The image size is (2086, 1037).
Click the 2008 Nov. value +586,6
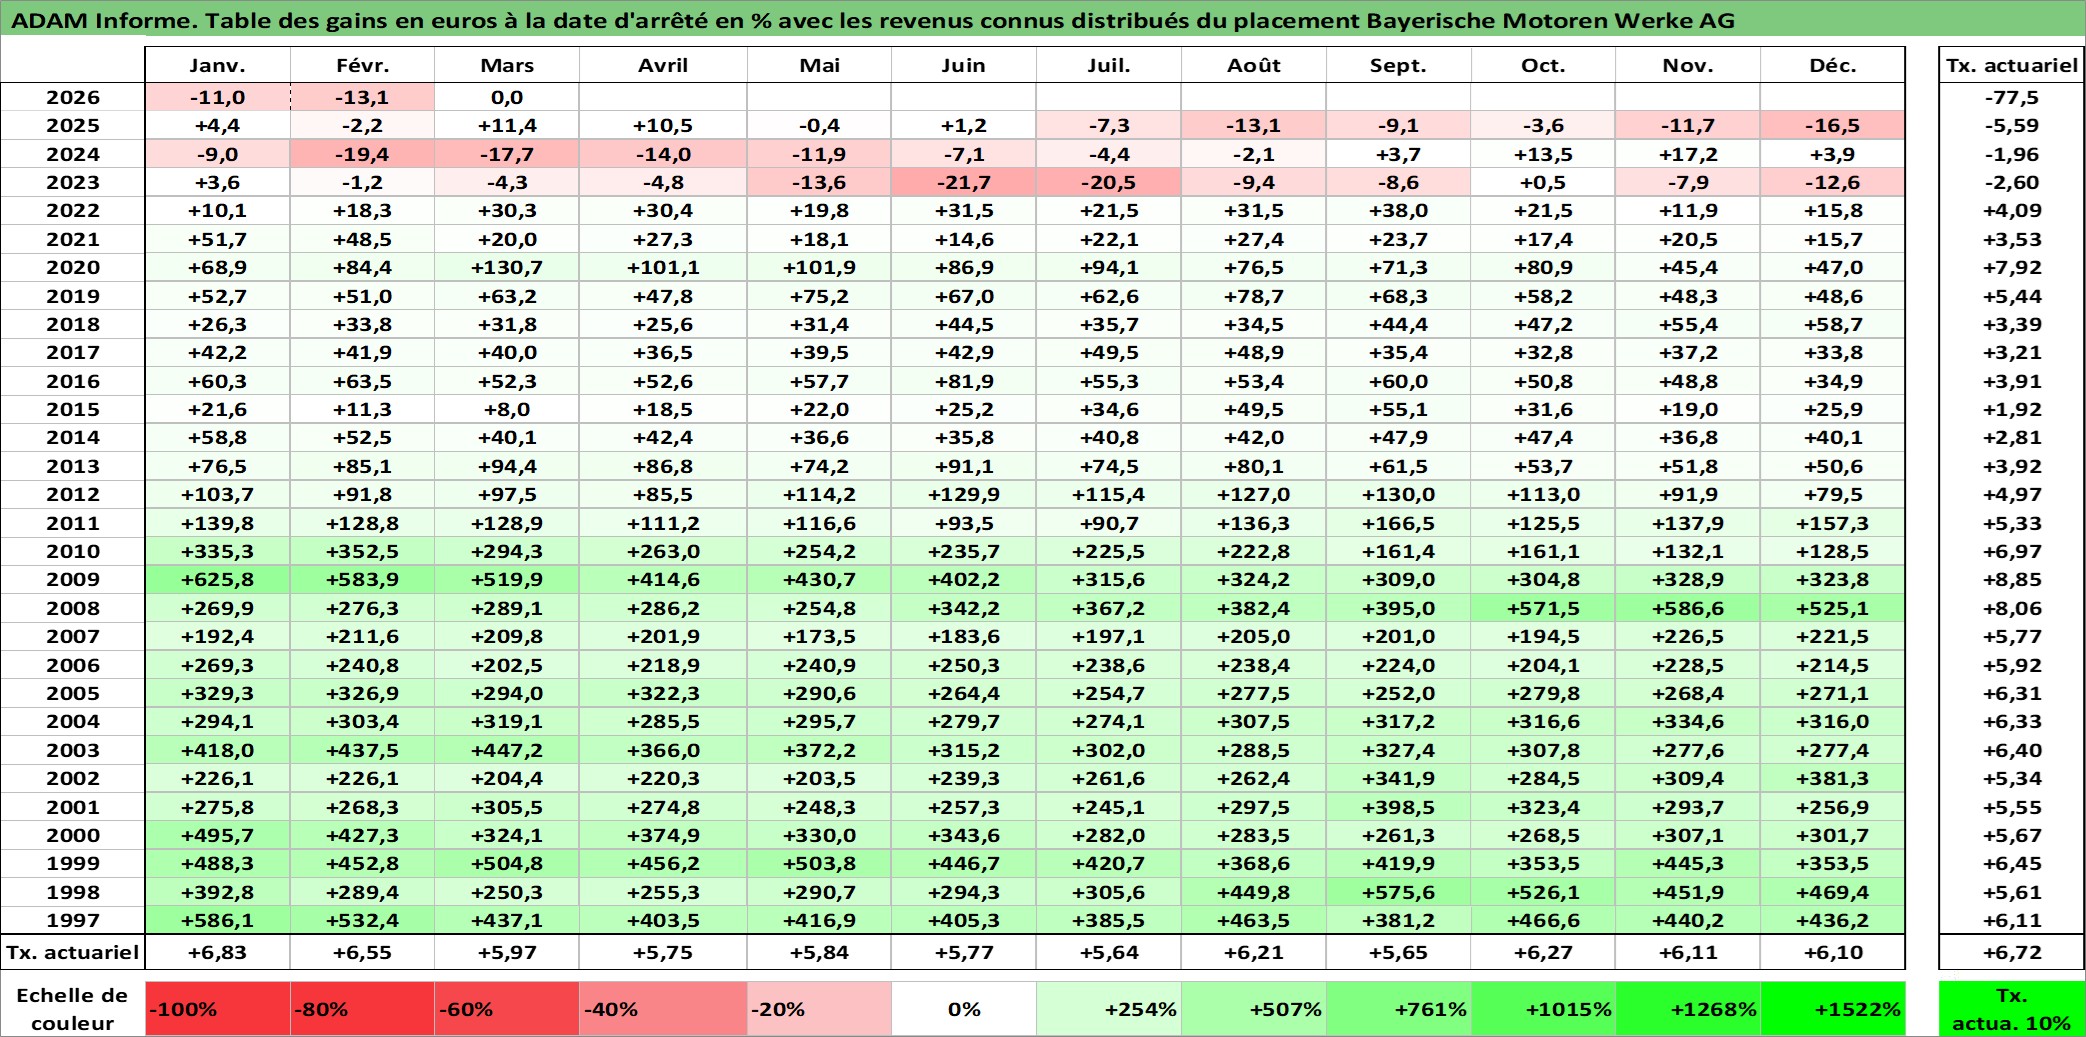[x=1688, y=608]
